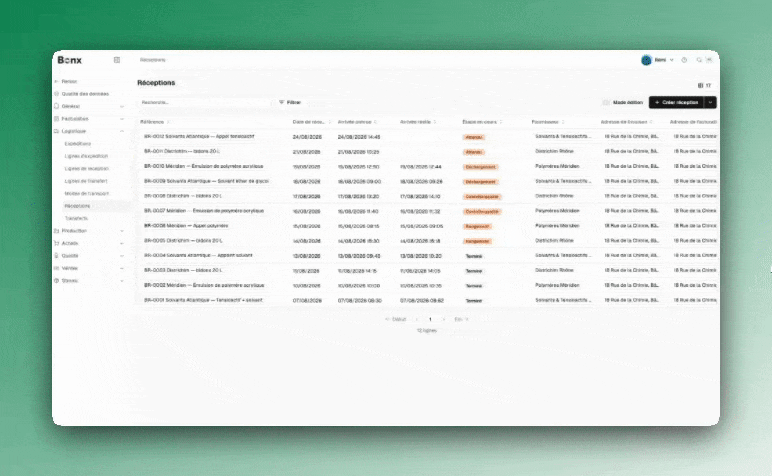
Task: Click the Ventes section icon
Action: click(x=57, y=268)
